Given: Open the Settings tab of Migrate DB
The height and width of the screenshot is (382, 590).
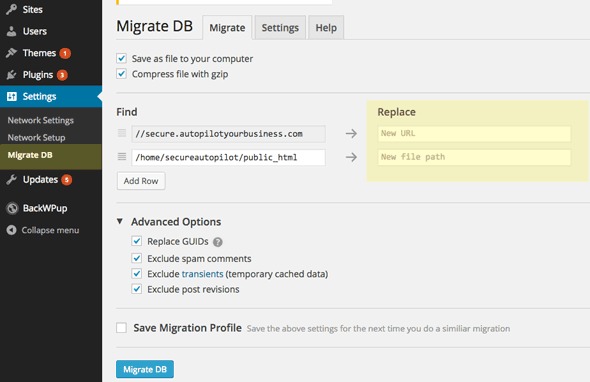Looking at the screenshot, I should click(280, 27).
